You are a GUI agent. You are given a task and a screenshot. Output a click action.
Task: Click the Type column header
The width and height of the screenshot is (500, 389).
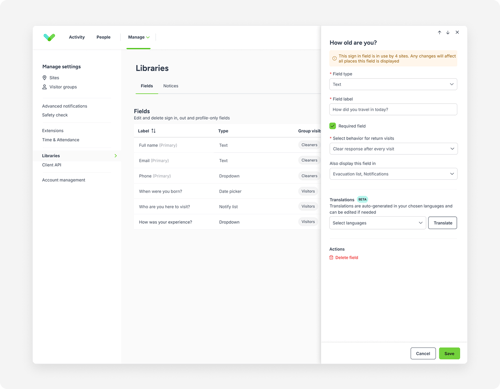(223, 131)
